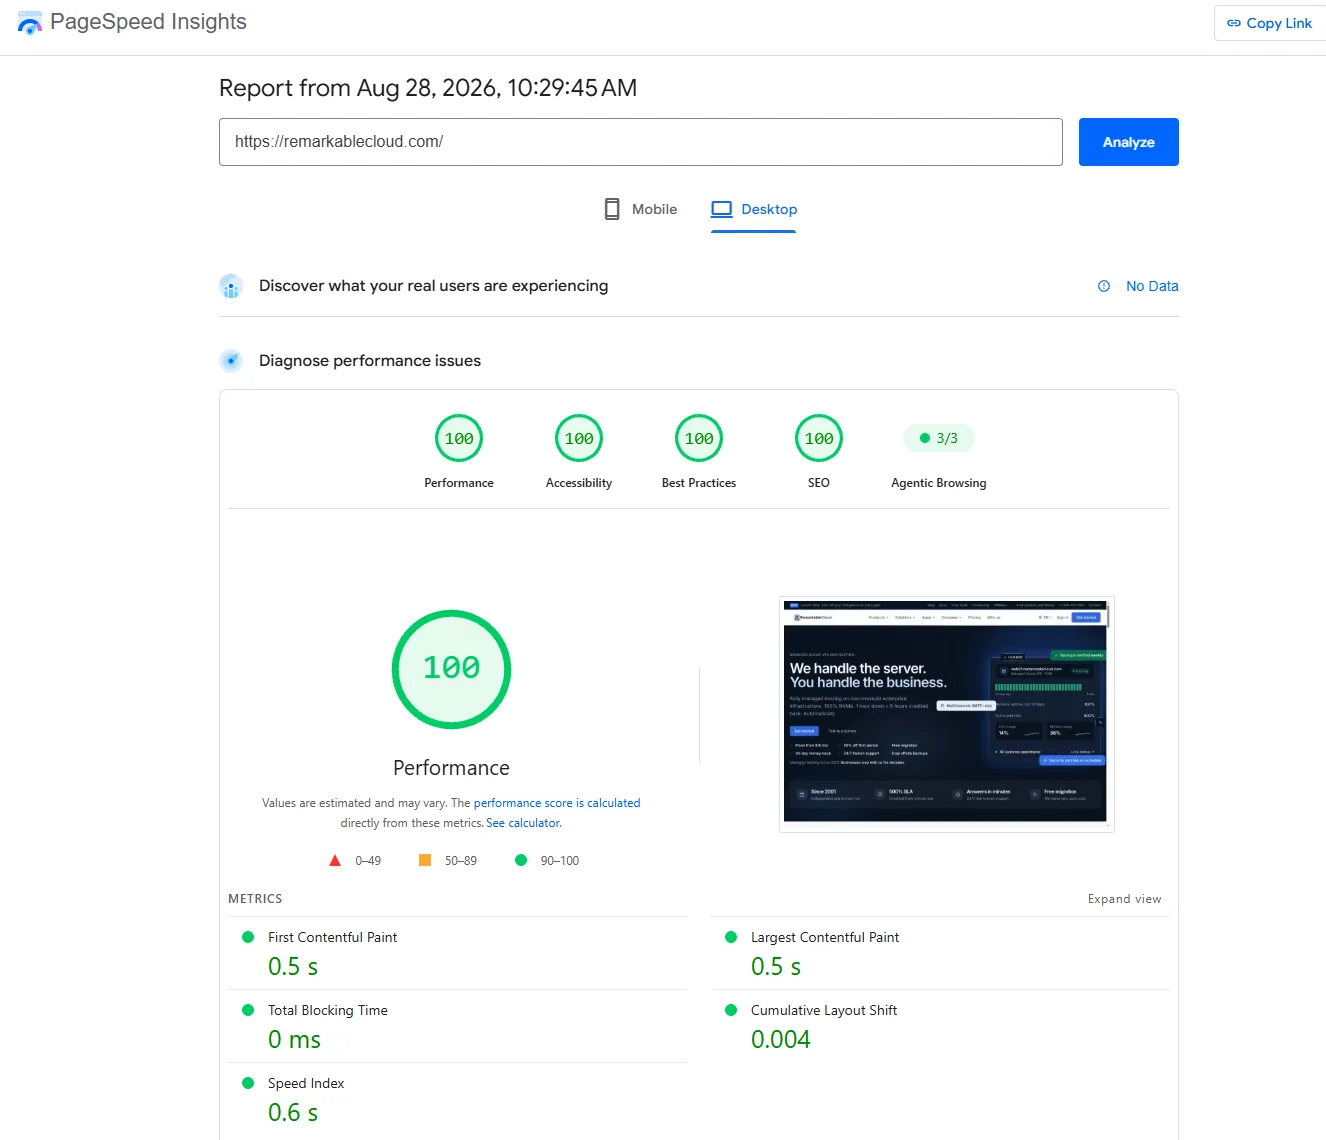Switch to the Mobile tab
Viewport: 1326px width, 1140px height.
tap(641, 209)
